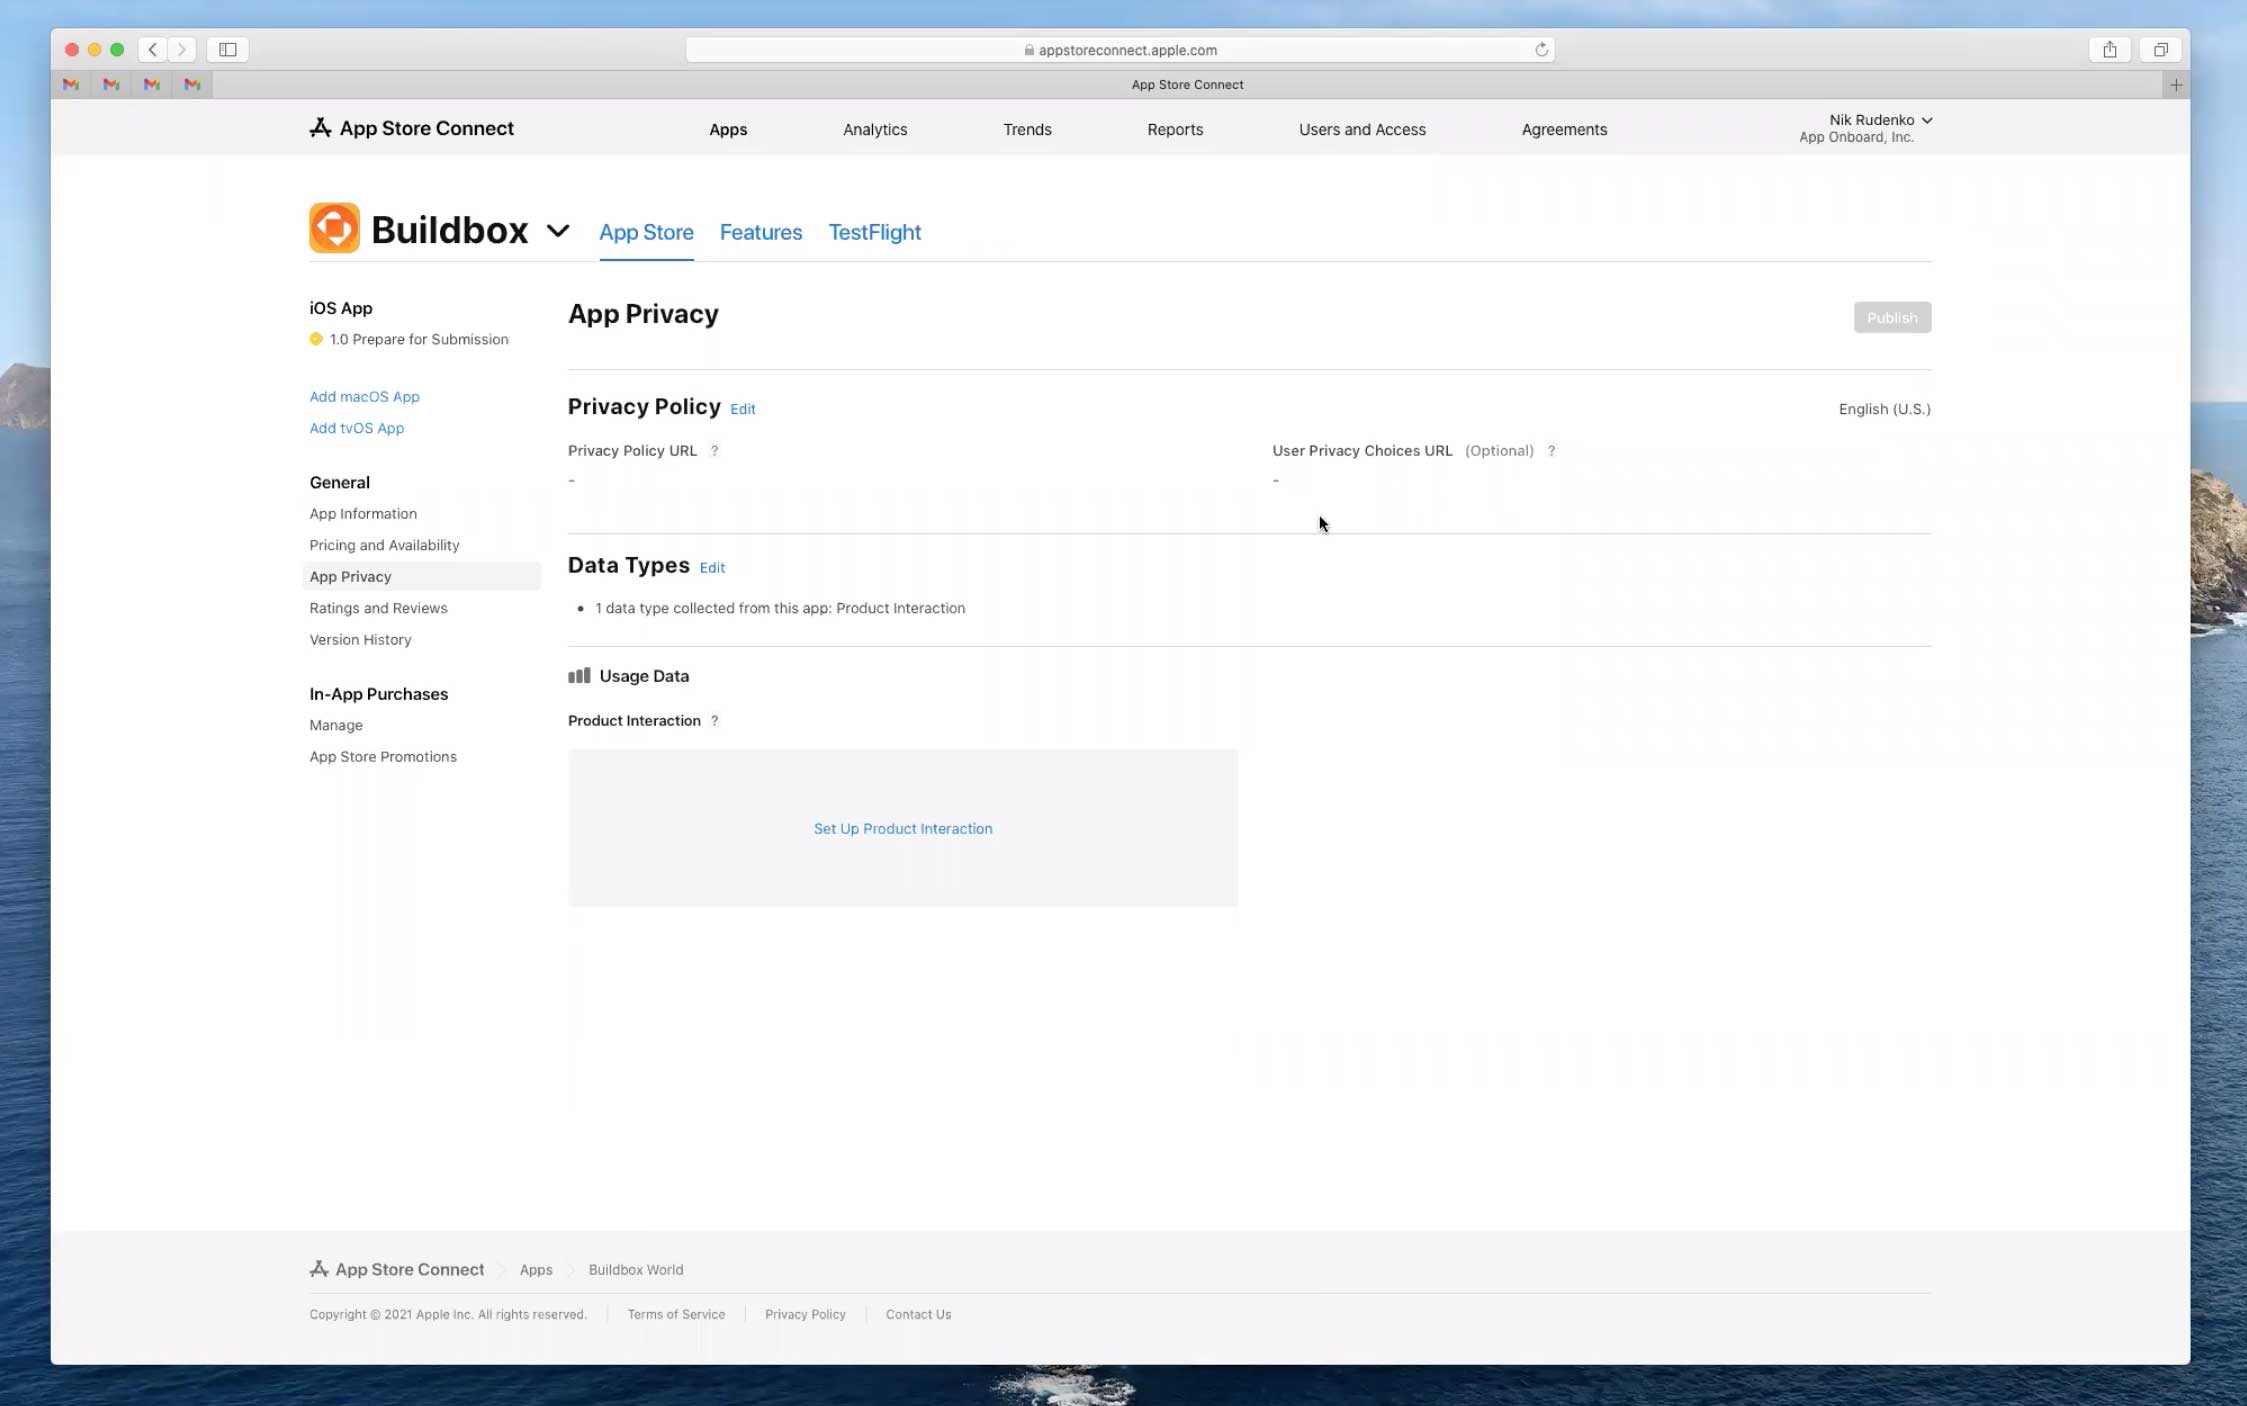Reload the page with the refresh icon

click(1541, 49)
